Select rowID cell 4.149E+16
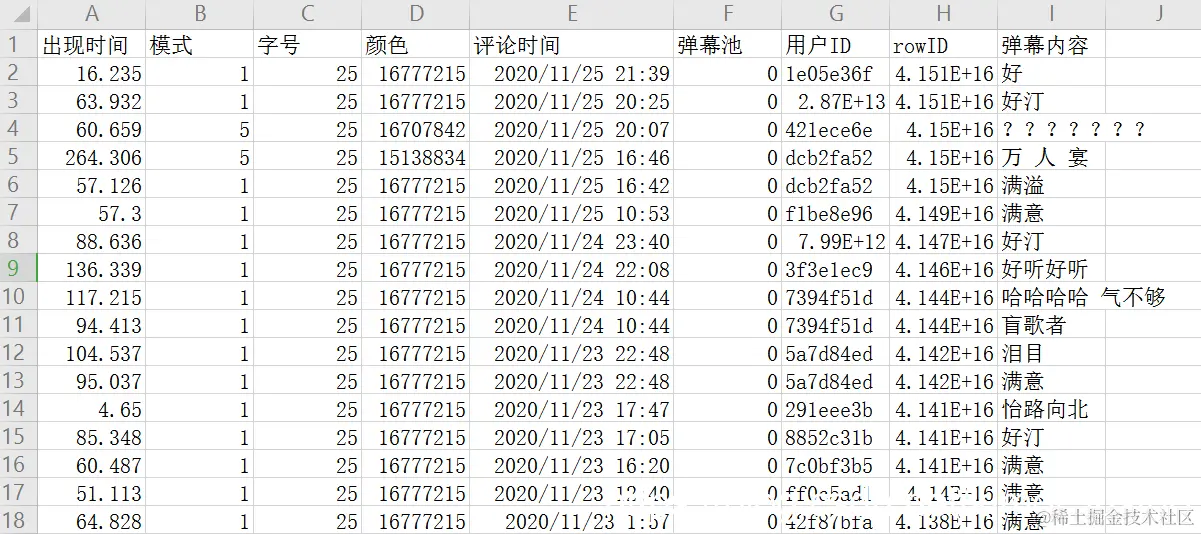1201x534 pixels. click(x=943, y=213)
